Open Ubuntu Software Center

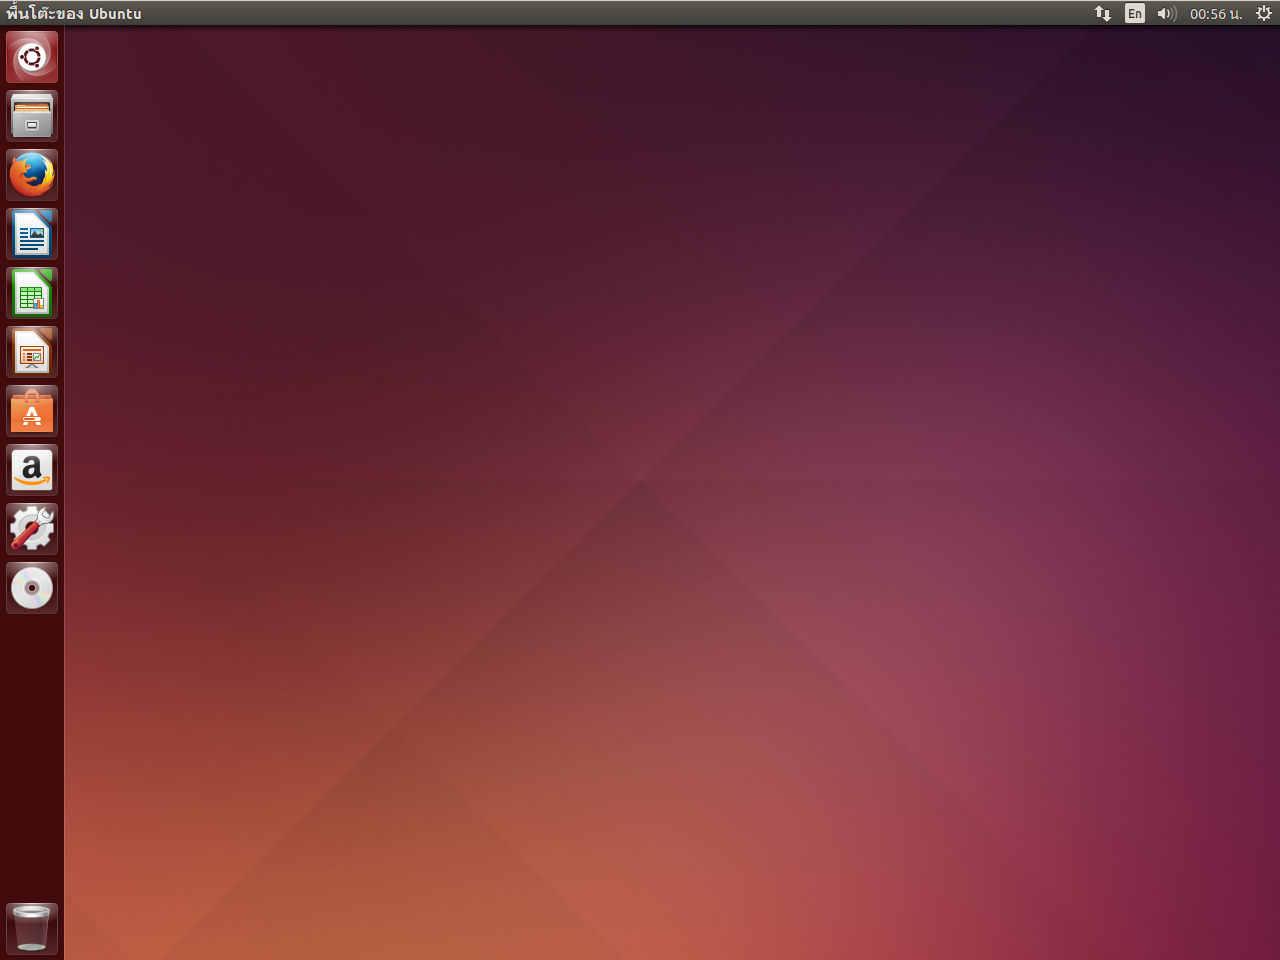pyautogui.click(x=32, y=411)
